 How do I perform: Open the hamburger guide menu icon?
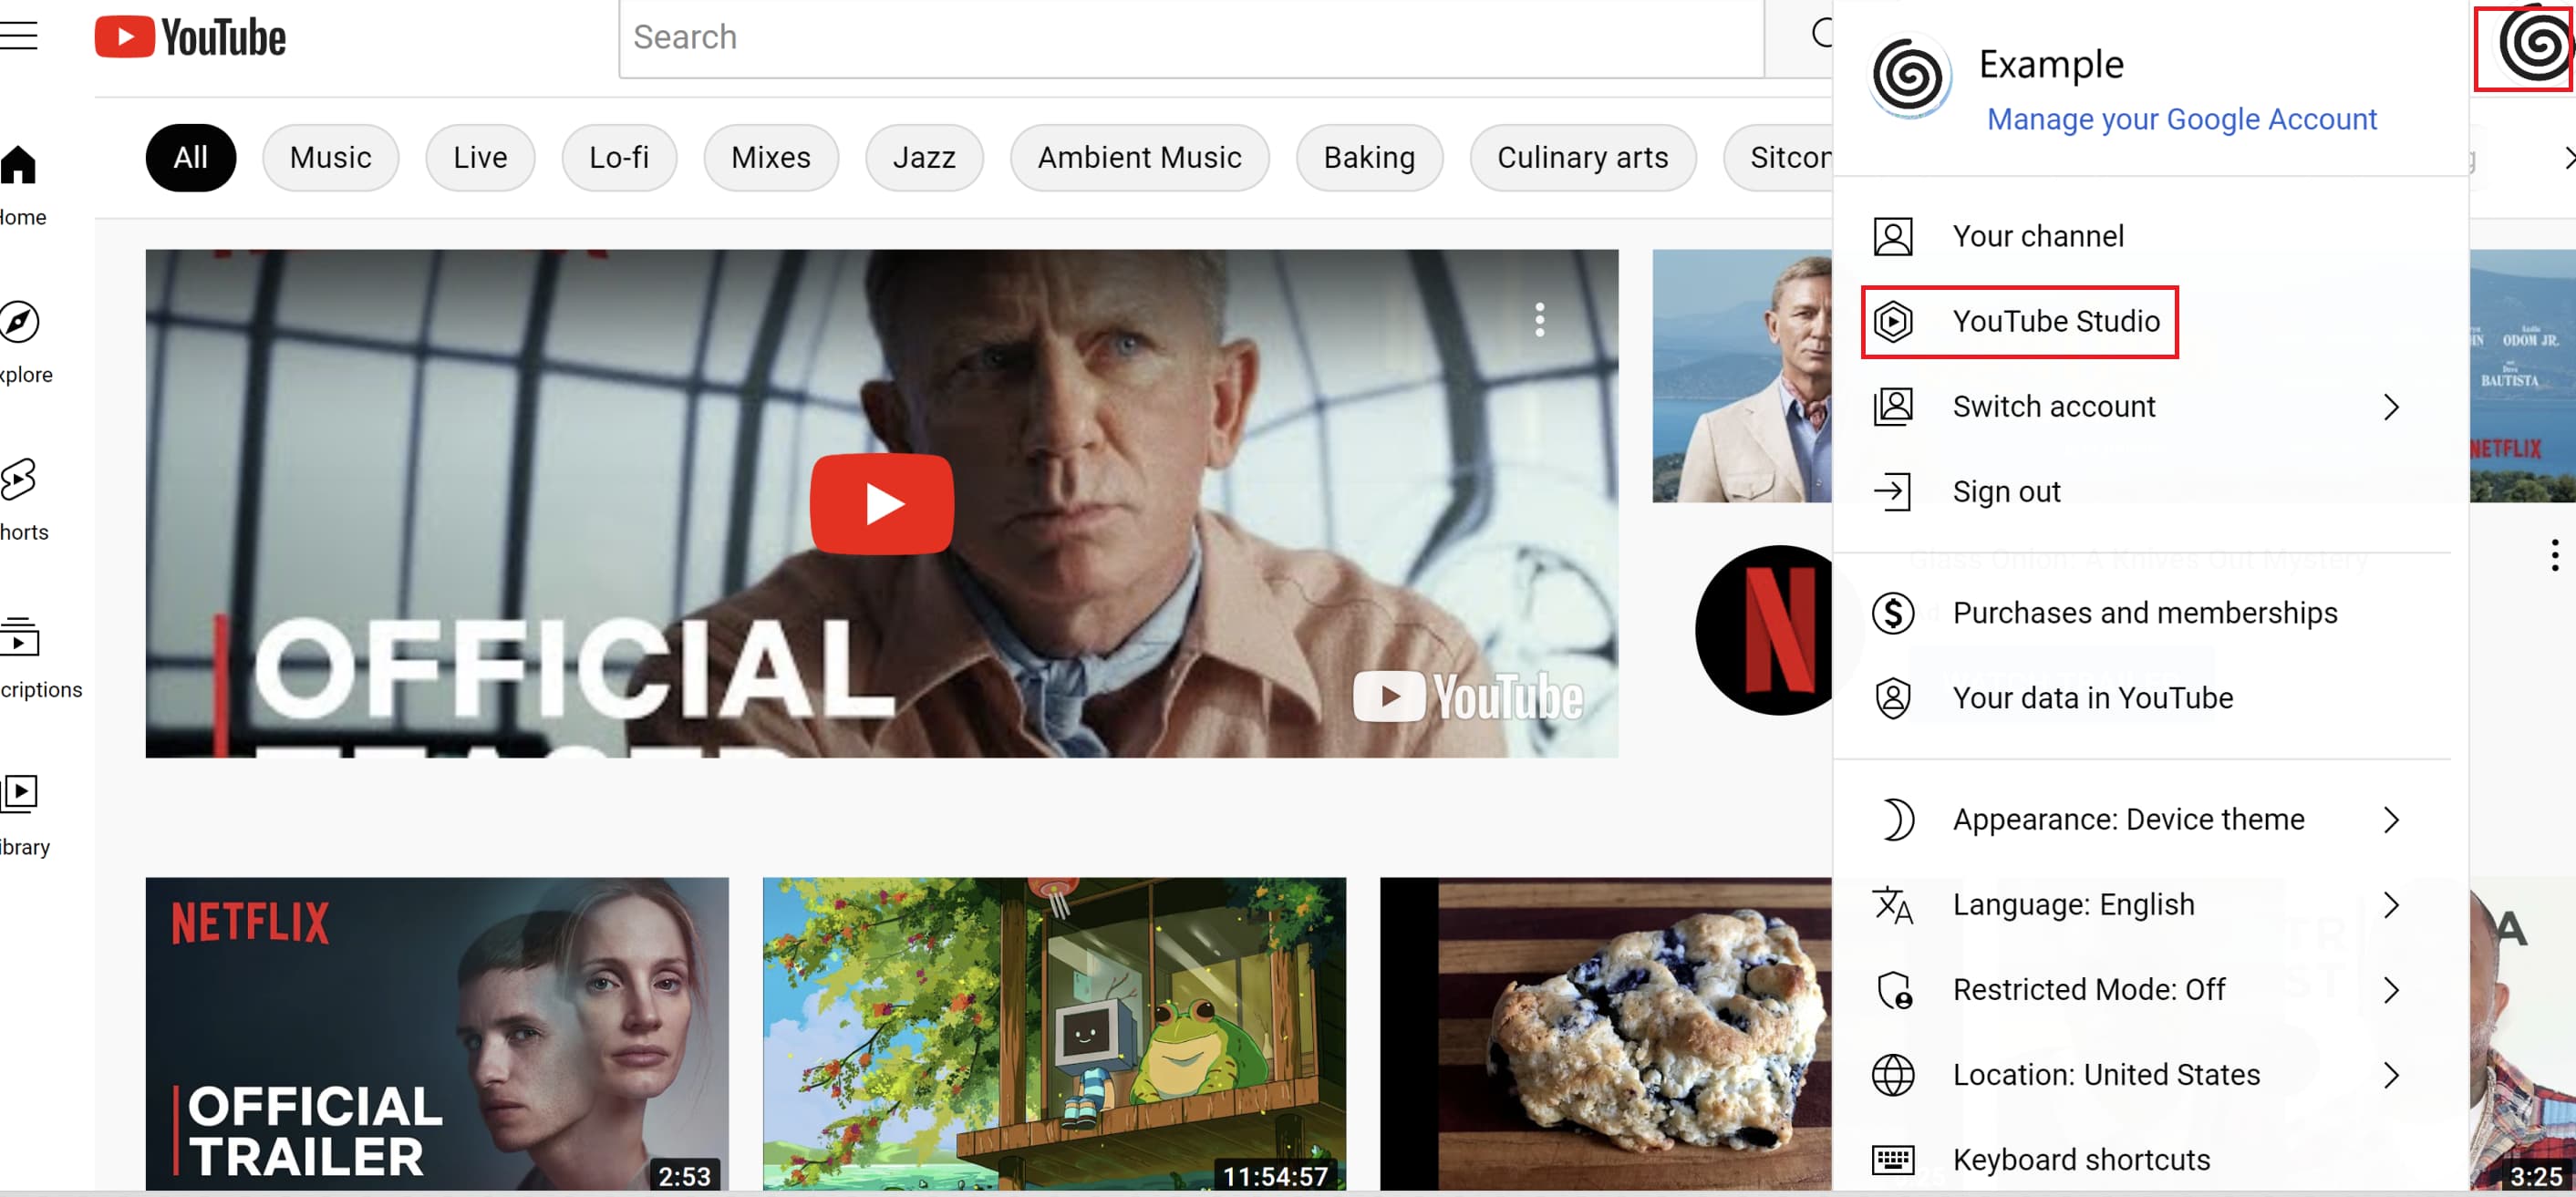[x=18, y=36]
